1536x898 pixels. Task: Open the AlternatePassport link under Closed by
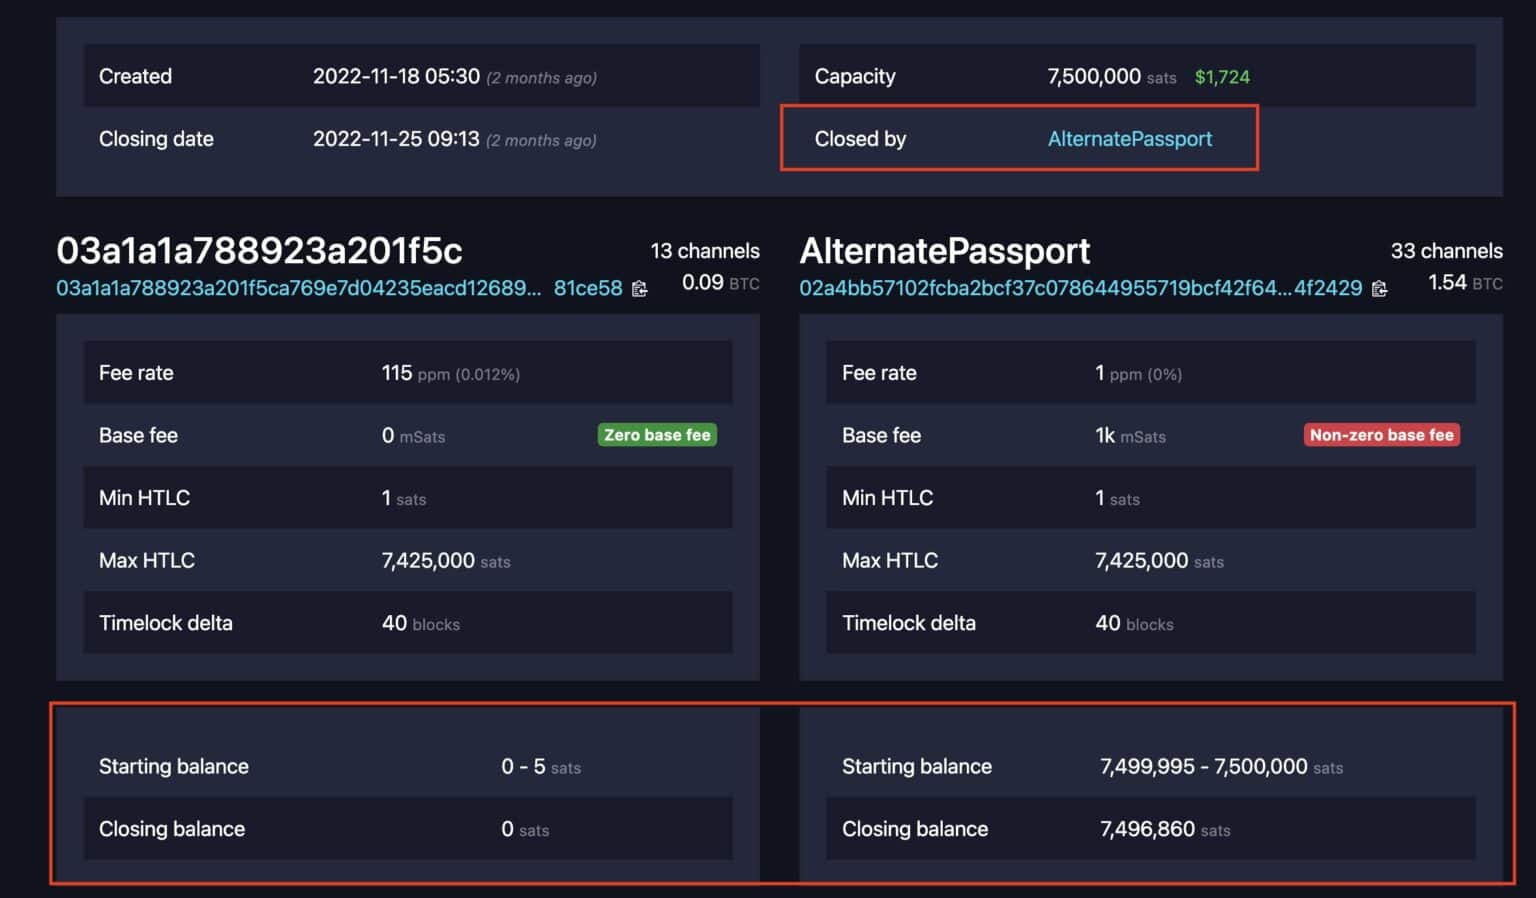1129,139
